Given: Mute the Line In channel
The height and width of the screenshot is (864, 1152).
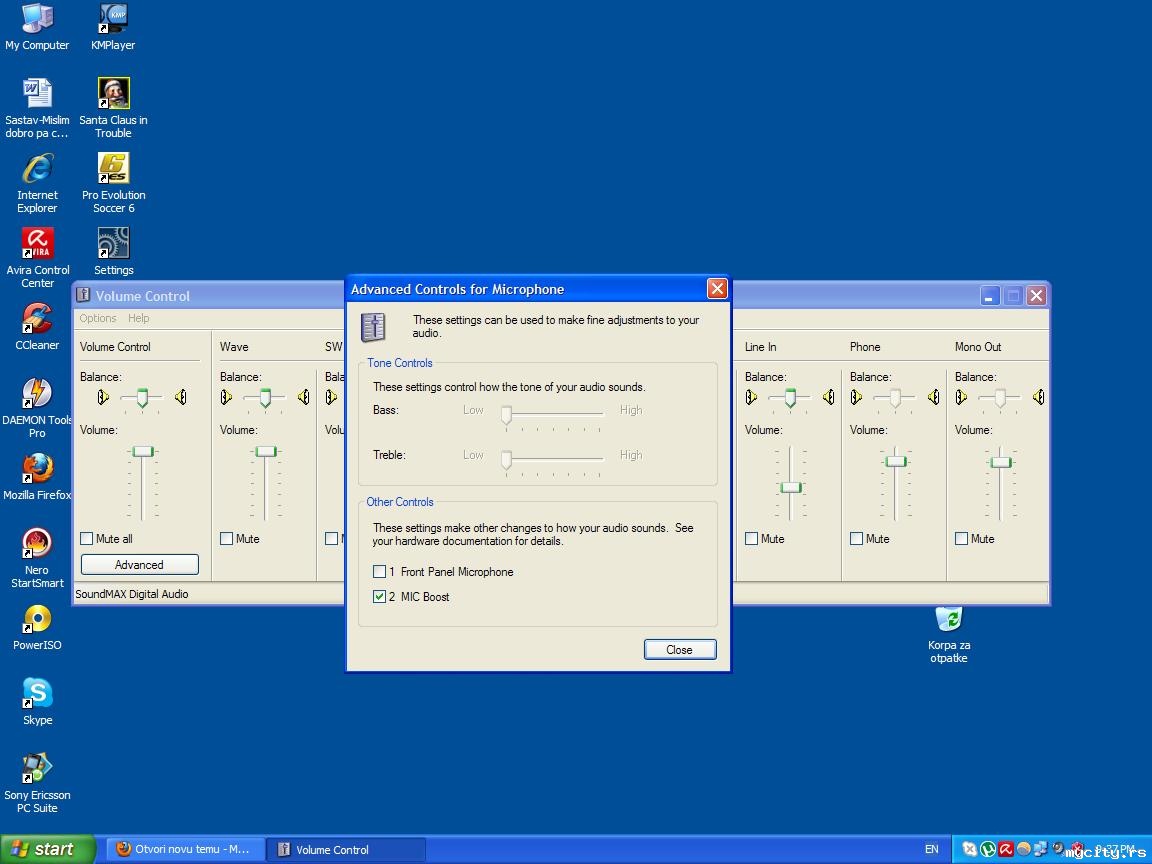Looking at the screenshot, I should (x=752, y=539).
